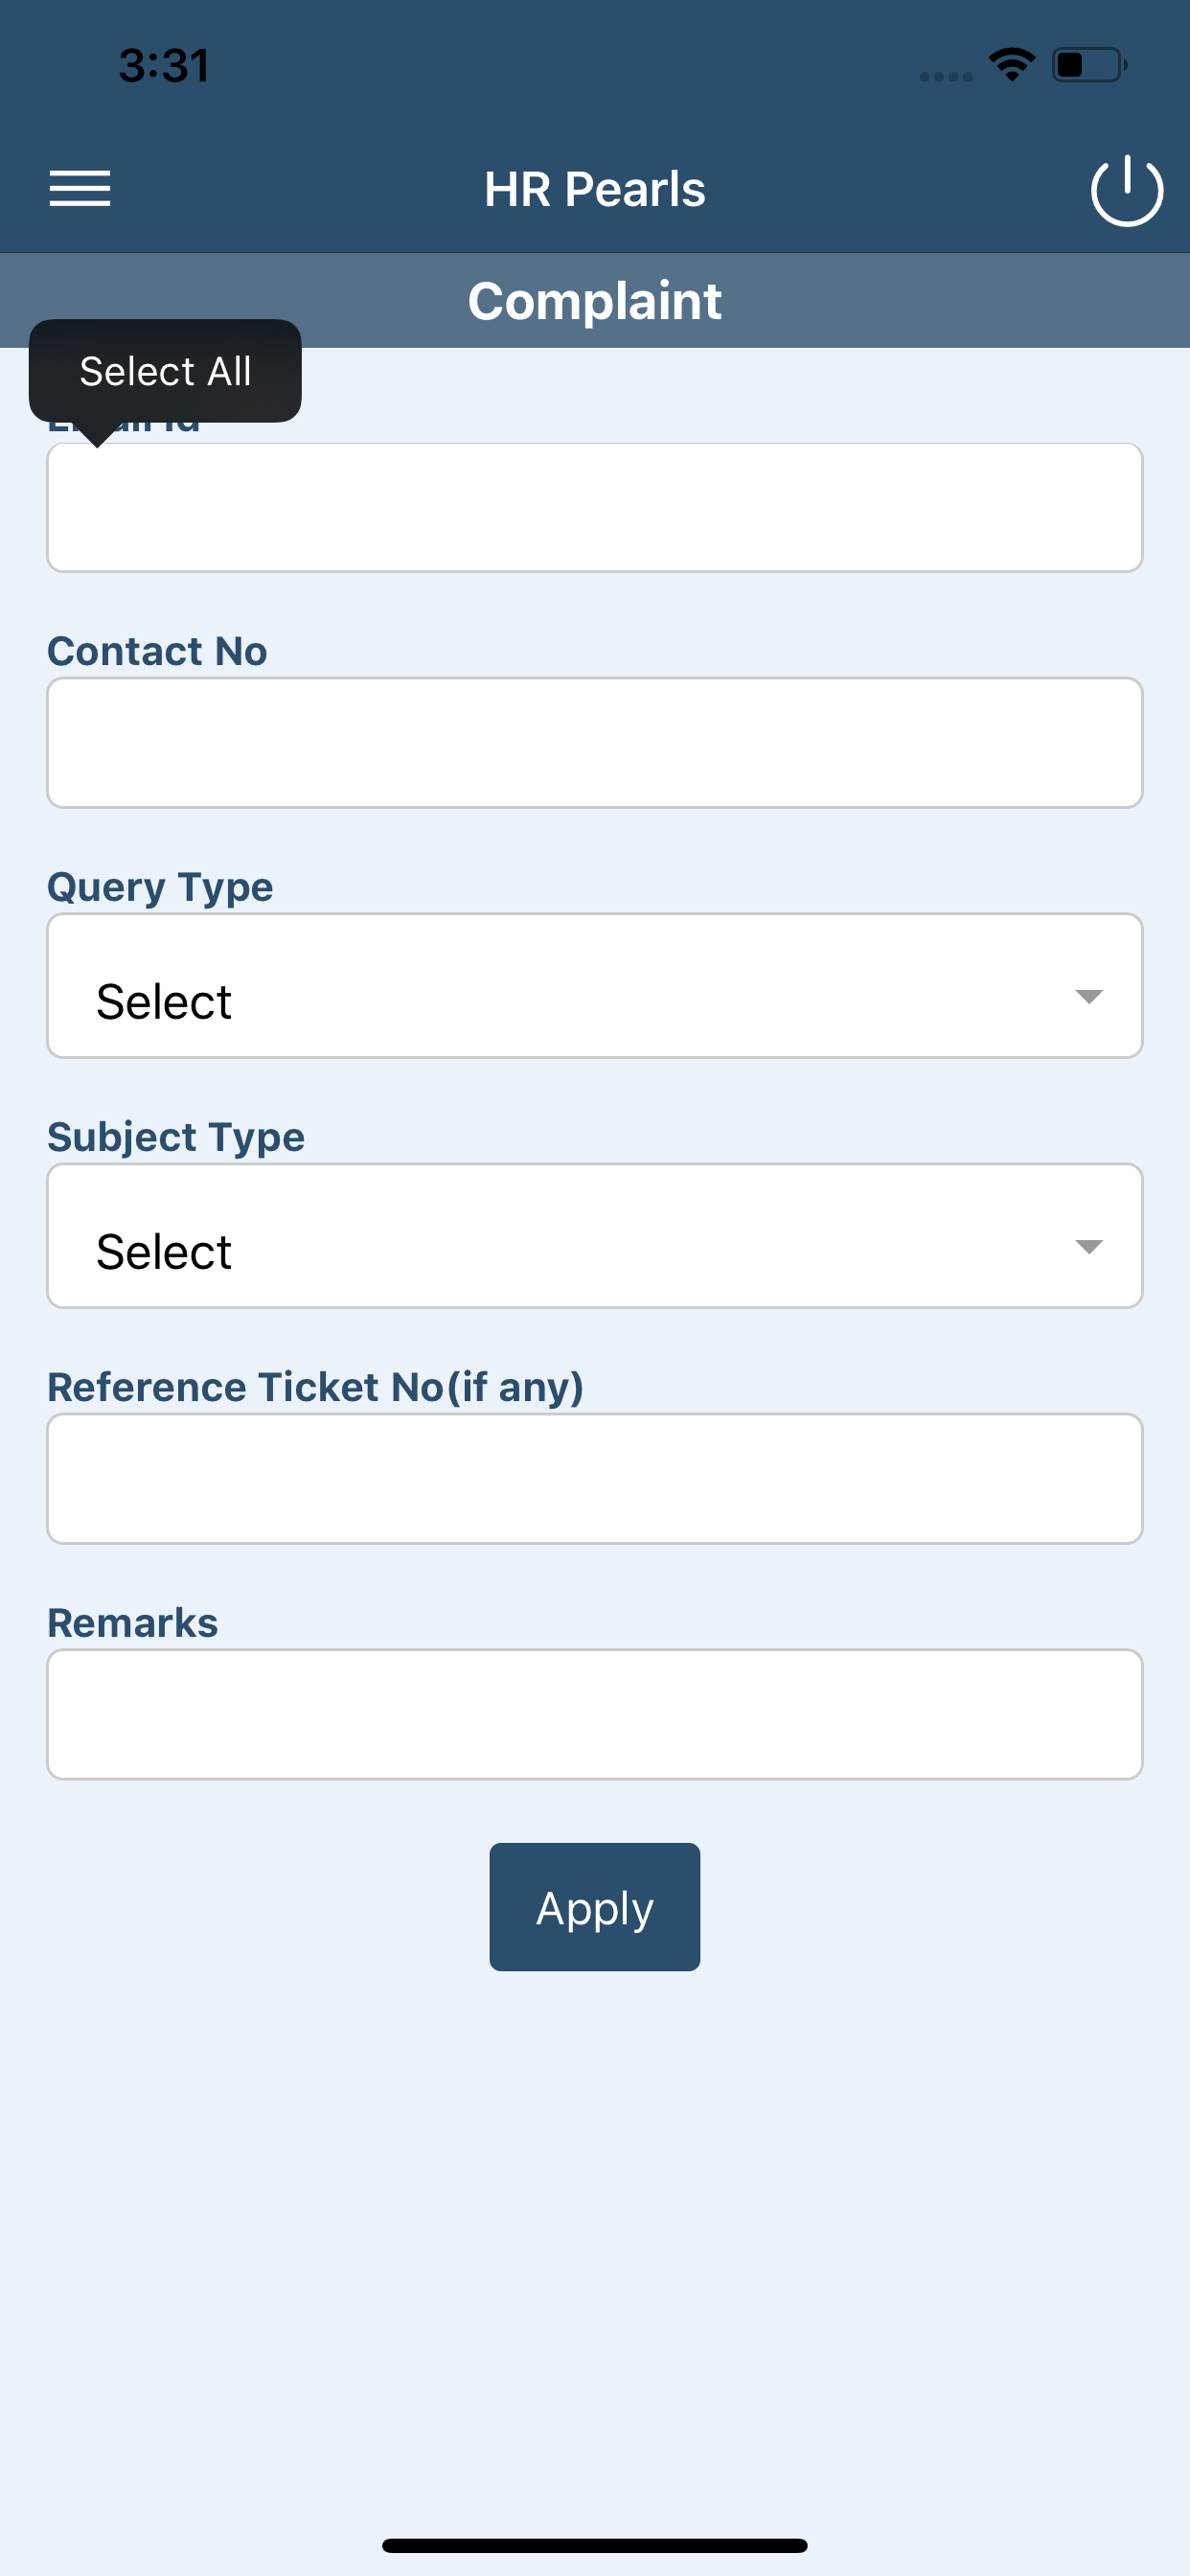Focus the Remarks text field
This screenshot has width=1190, height=2576.
(x=595, y=1714)
